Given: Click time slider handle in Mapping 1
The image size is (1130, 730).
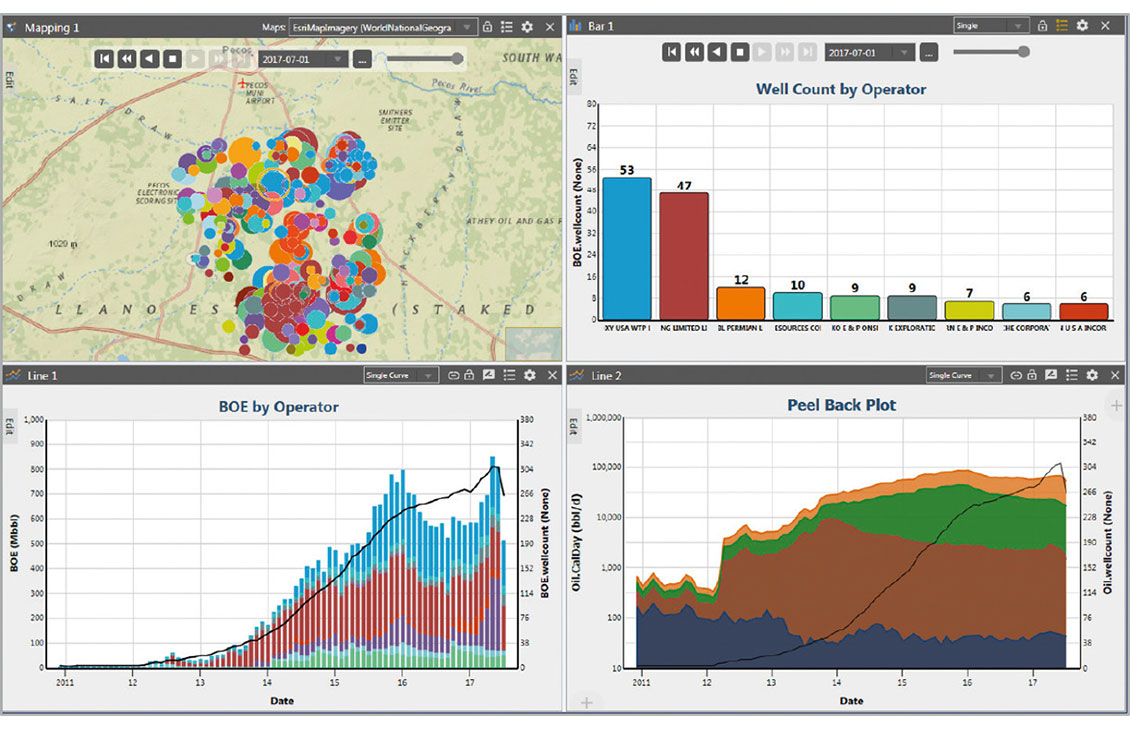Looking at the screenshot, I should [x=457, y=58].
